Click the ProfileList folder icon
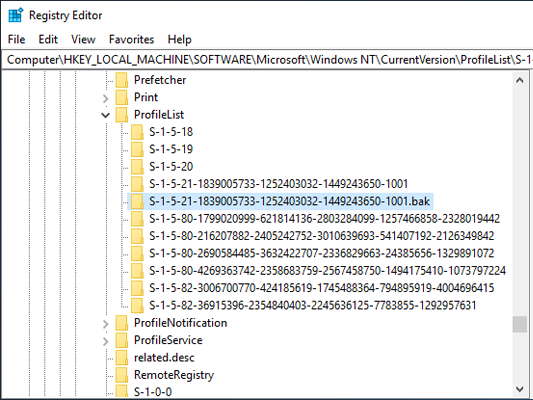 coord(122,115)
